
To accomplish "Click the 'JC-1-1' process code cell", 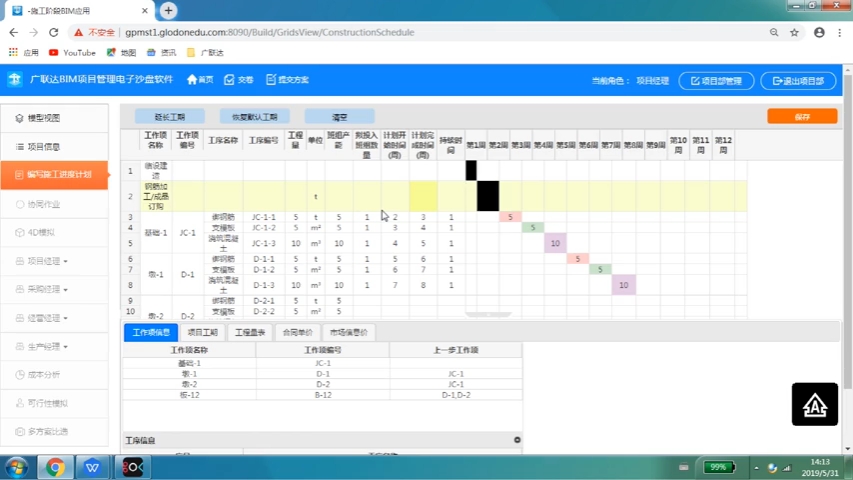I will [x=264, y=217].
